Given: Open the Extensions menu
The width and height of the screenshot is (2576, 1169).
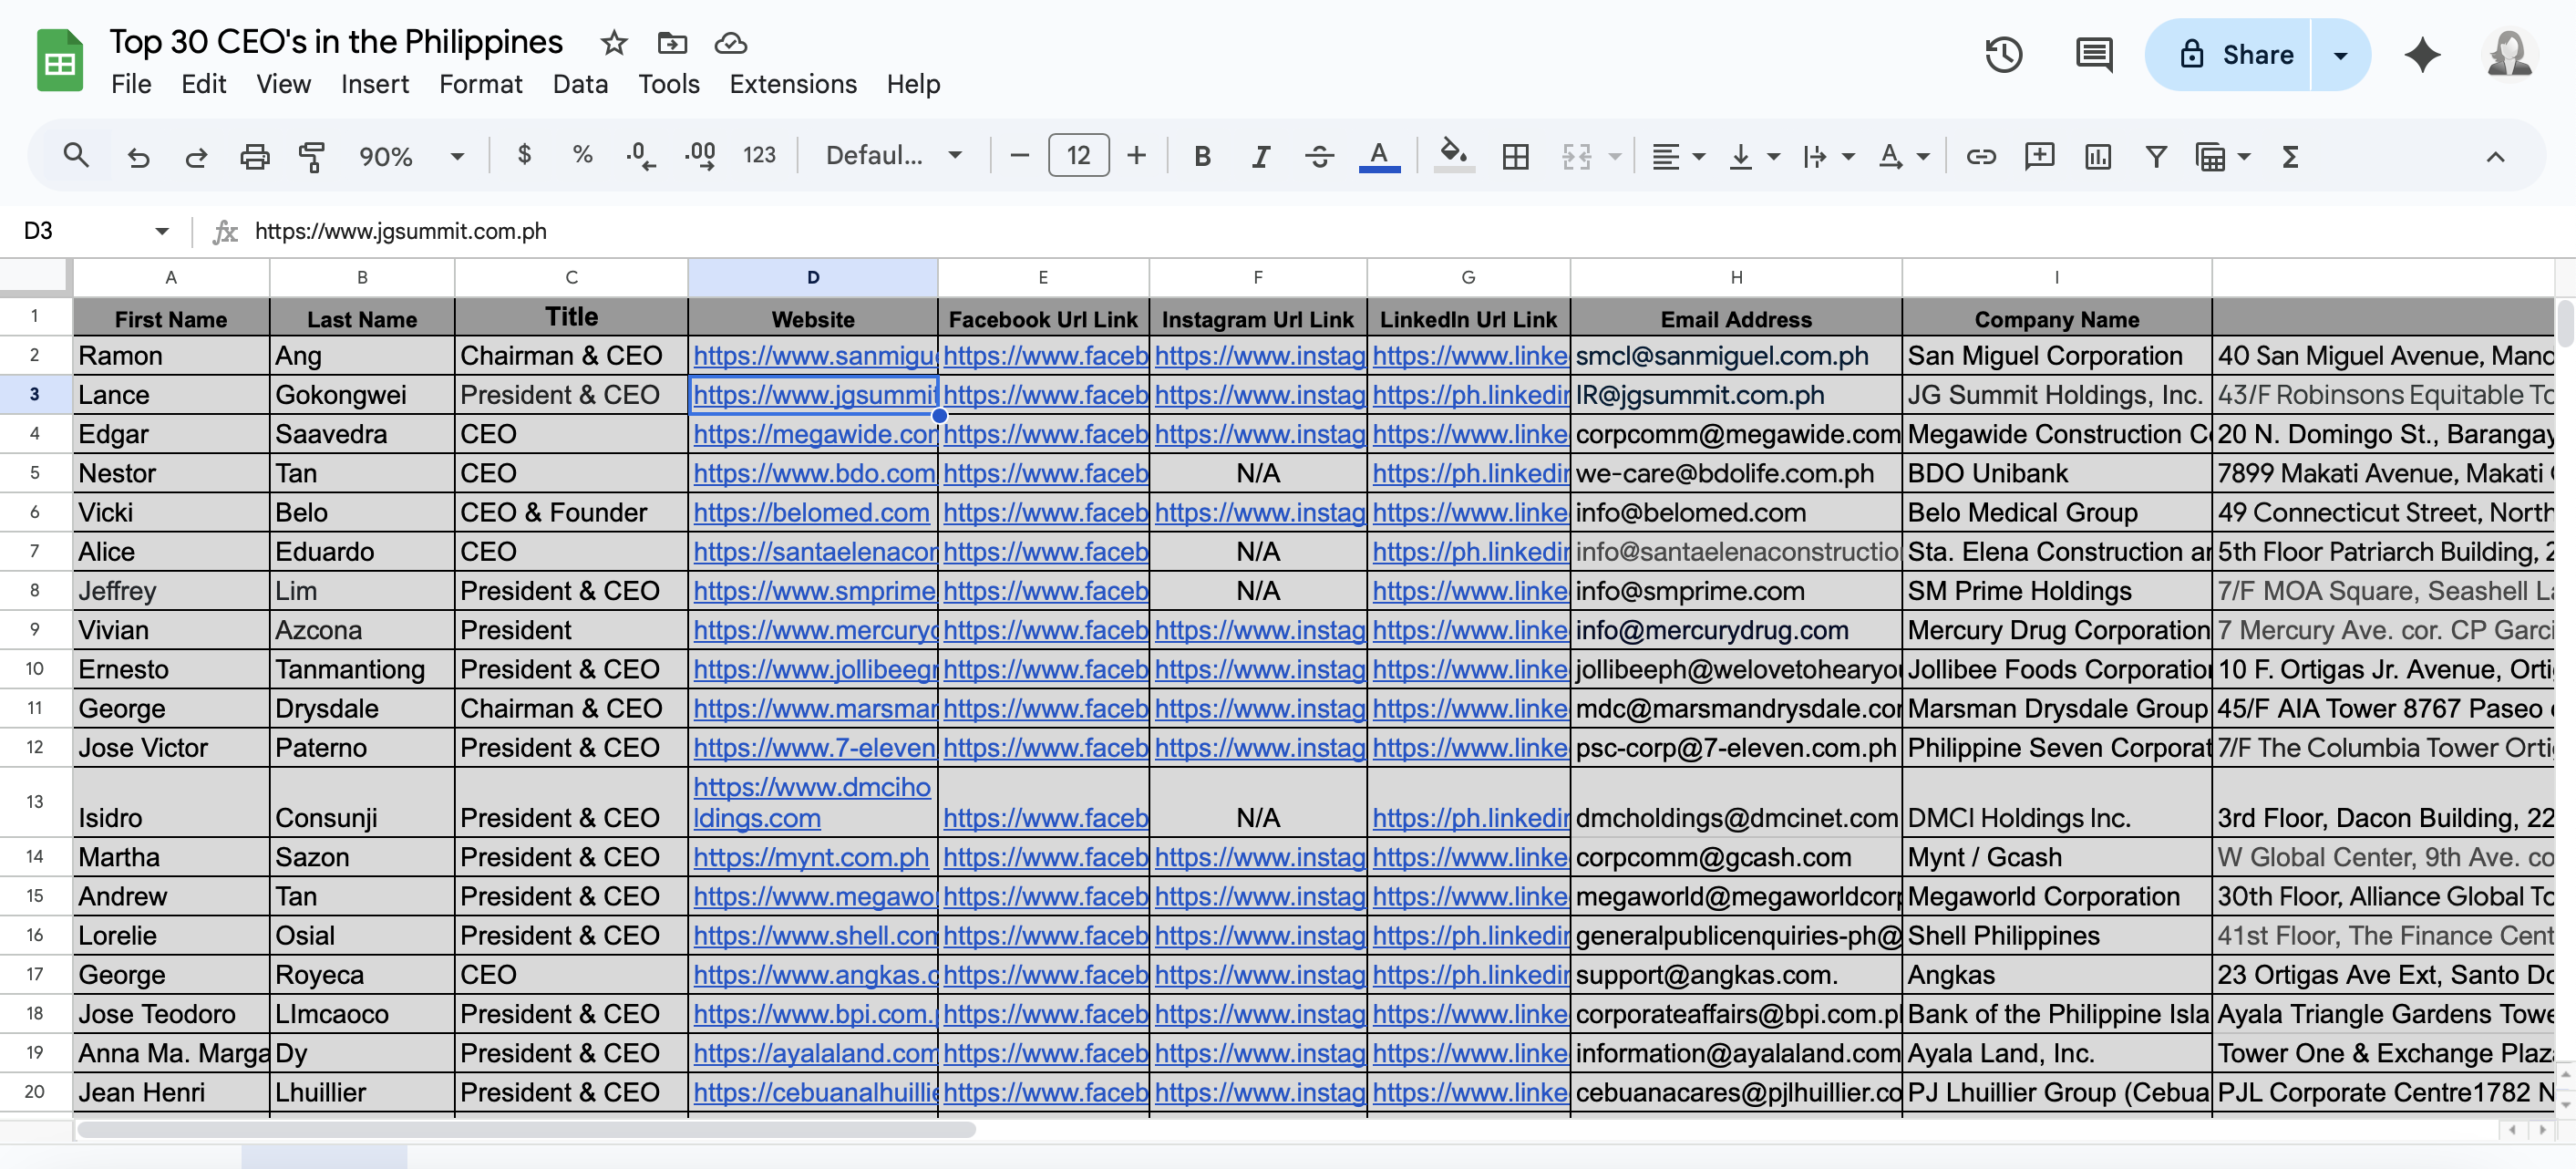Looking at the screenshot, I should (792, 84).
